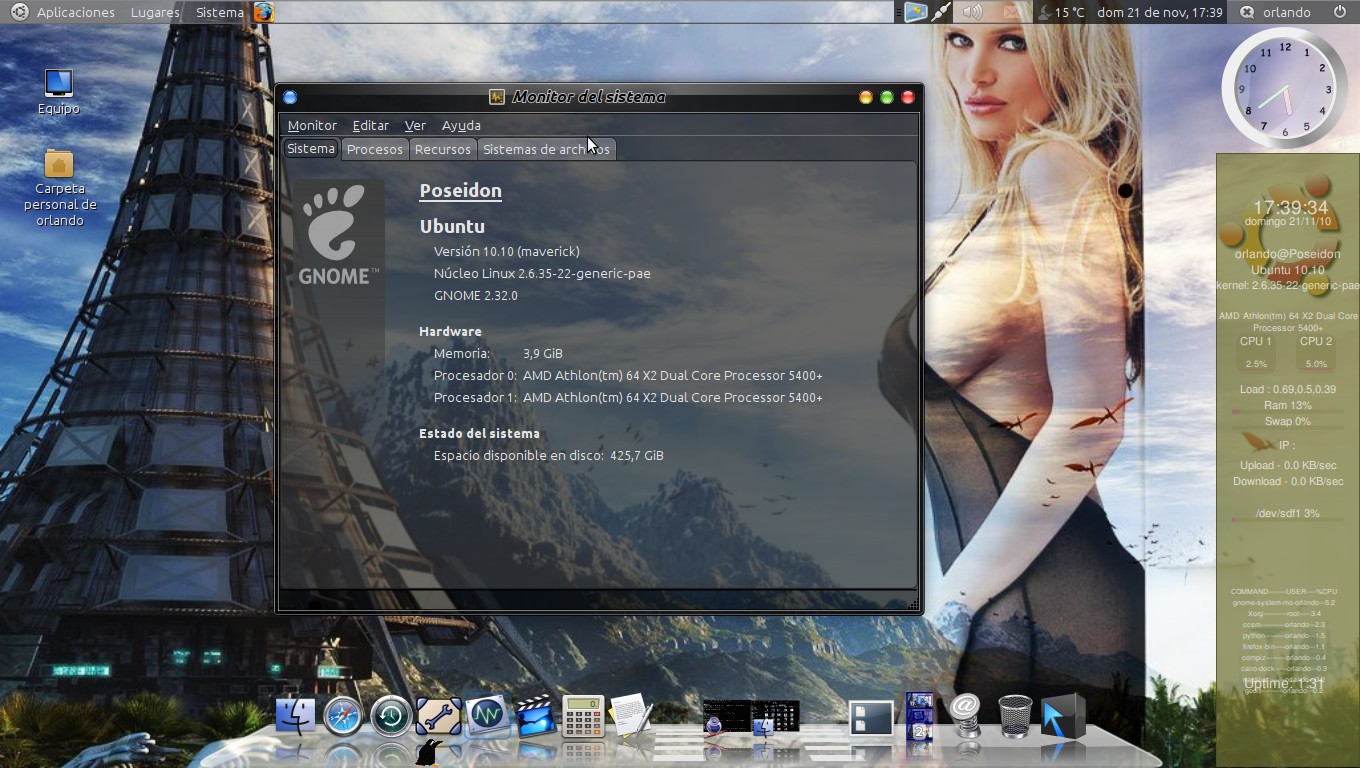1360x768 pixels.
Task: Click the network connection plug icon
Action: 942,12
